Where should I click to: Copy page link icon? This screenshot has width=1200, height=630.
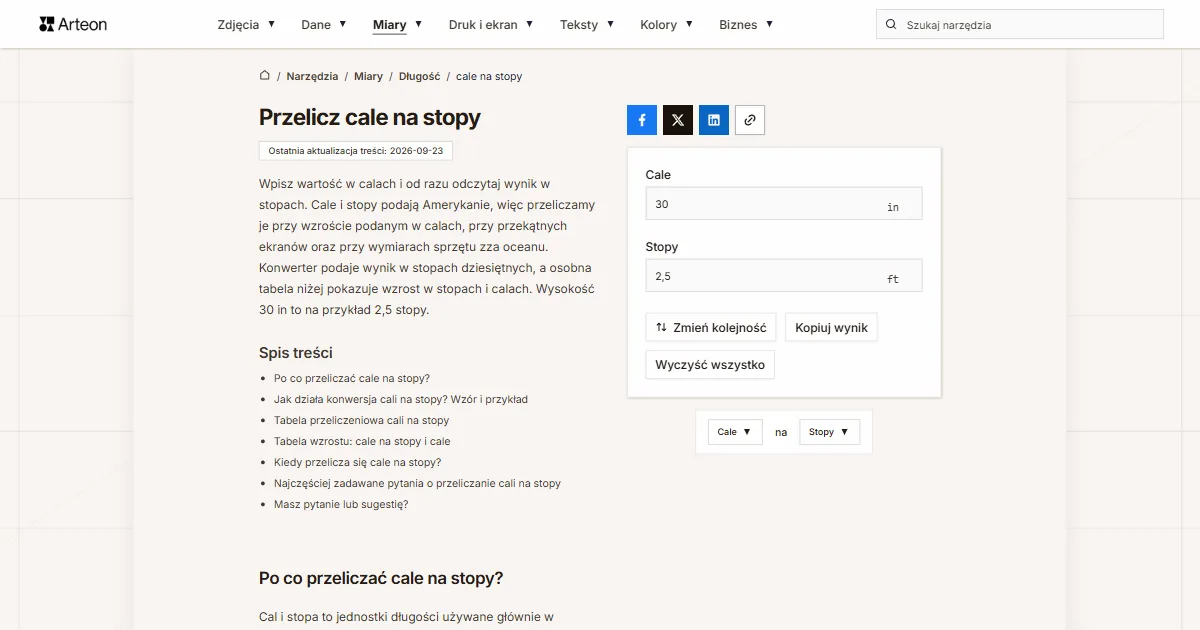click(x=750, y=120)
